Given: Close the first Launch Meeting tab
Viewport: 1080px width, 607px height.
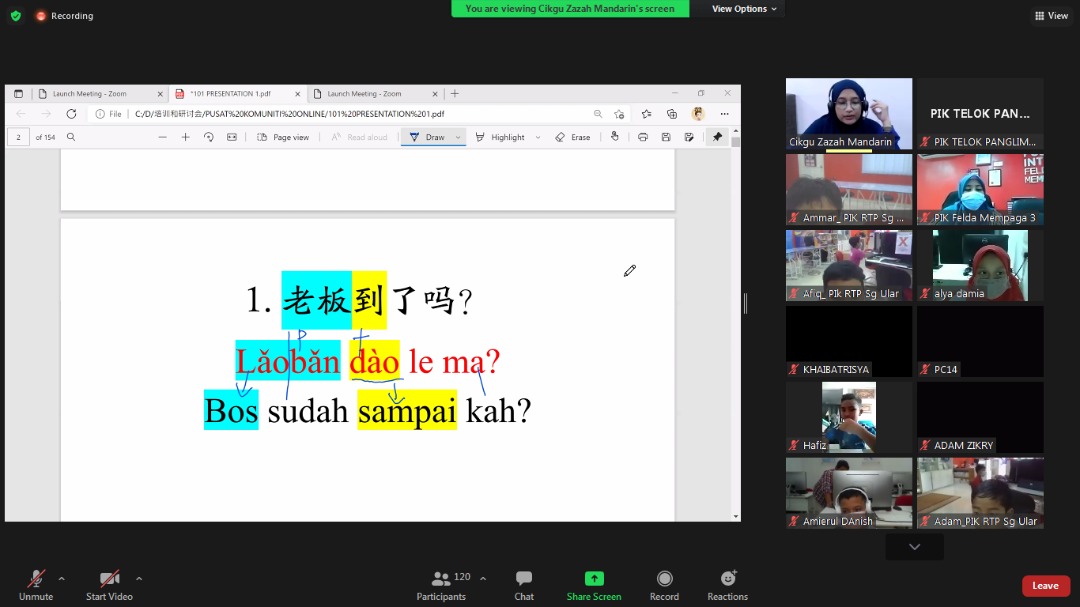Looking at the screenshot, I should tap(160, 94).
